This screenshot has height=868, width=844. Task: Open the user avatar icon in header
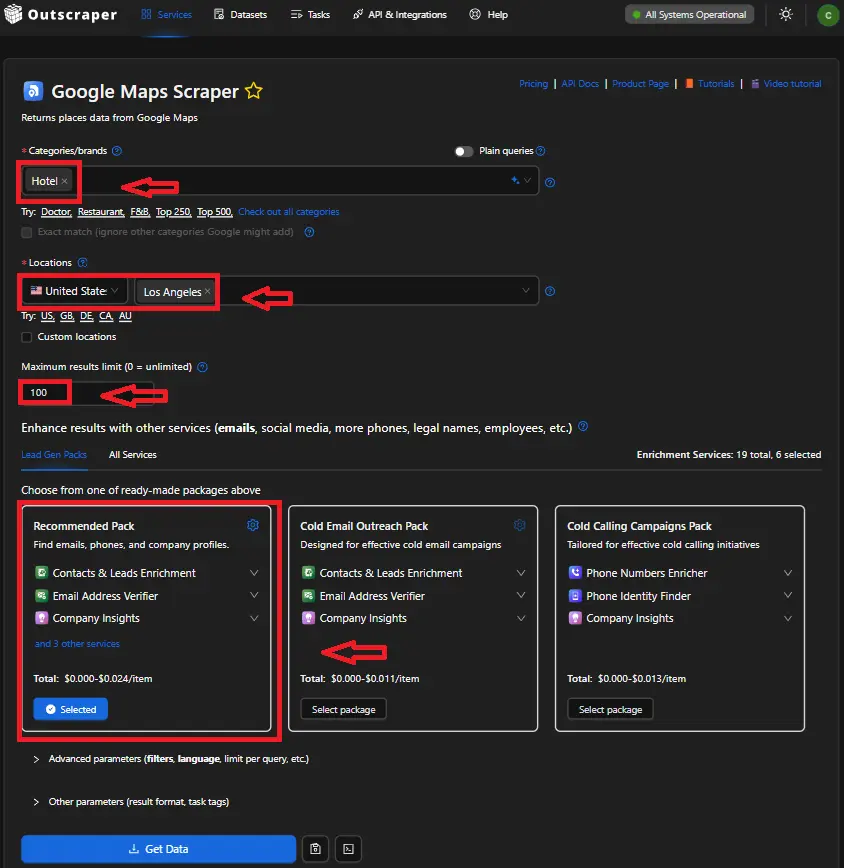827,15
